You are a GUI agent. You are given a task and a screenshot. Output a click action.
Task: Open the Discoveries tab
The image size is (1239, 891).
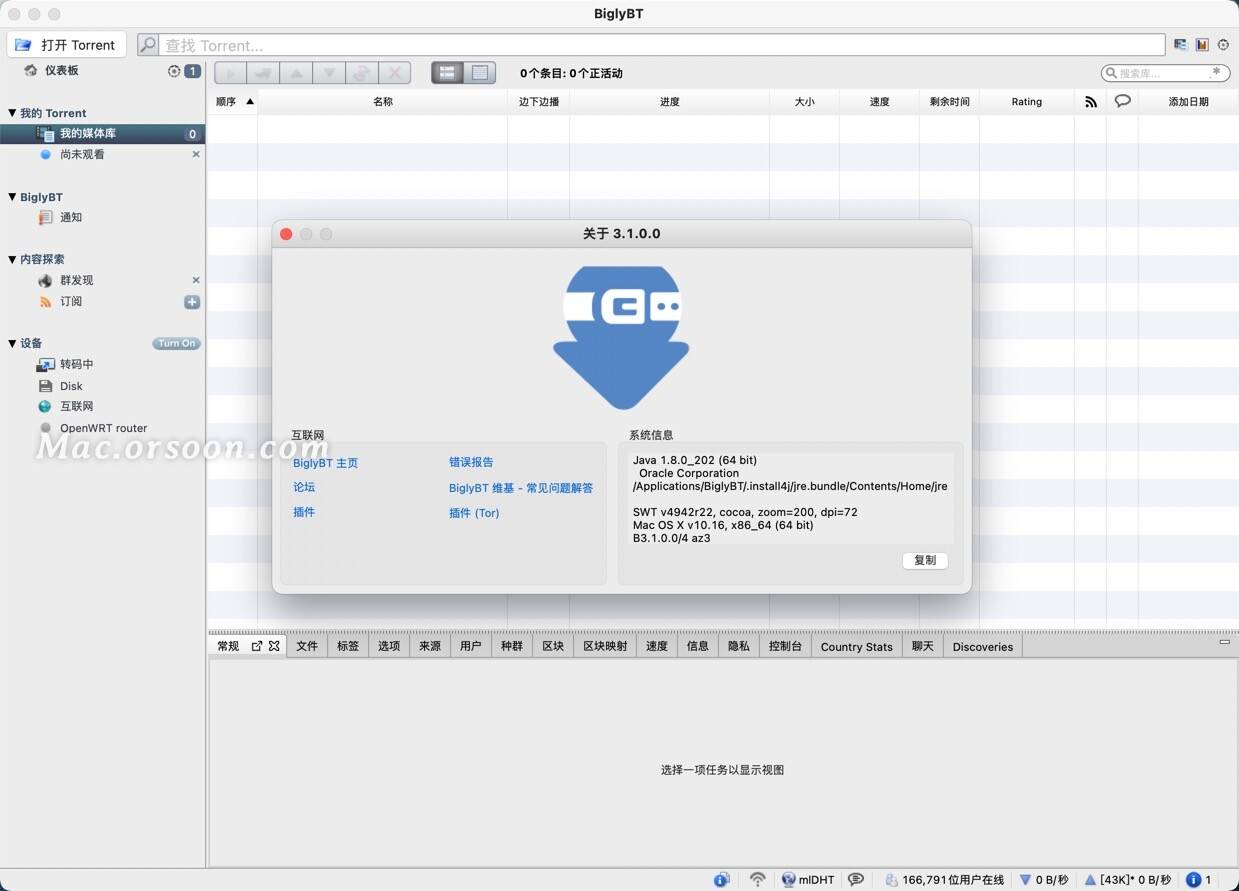(982, 647)
